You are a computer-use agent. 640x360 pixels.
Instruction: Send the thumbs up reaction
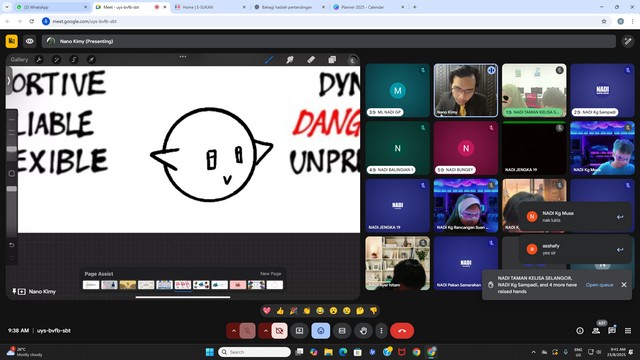pos(280,311)
